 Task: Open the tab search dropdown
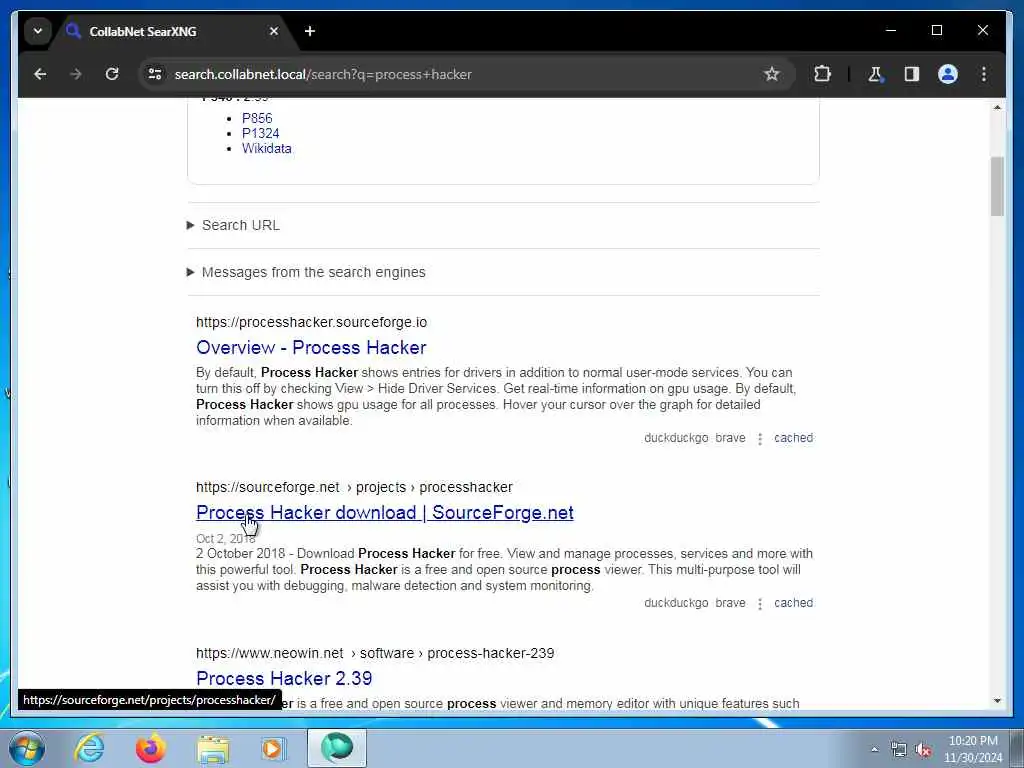coord(38,31)
